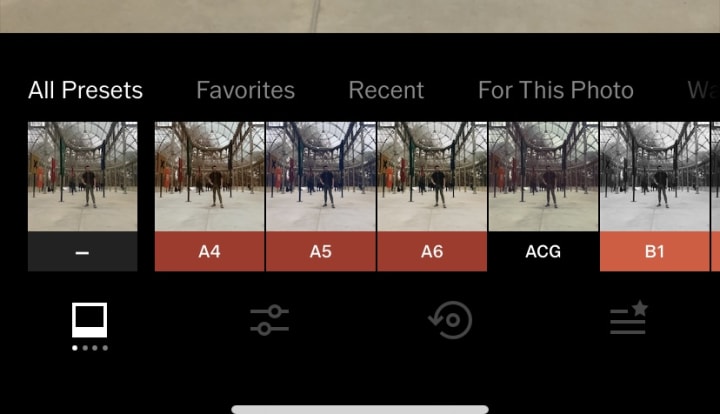The image size is (720, 414).
Task: Select the no-preset dash label
Action: pos(83,252)
